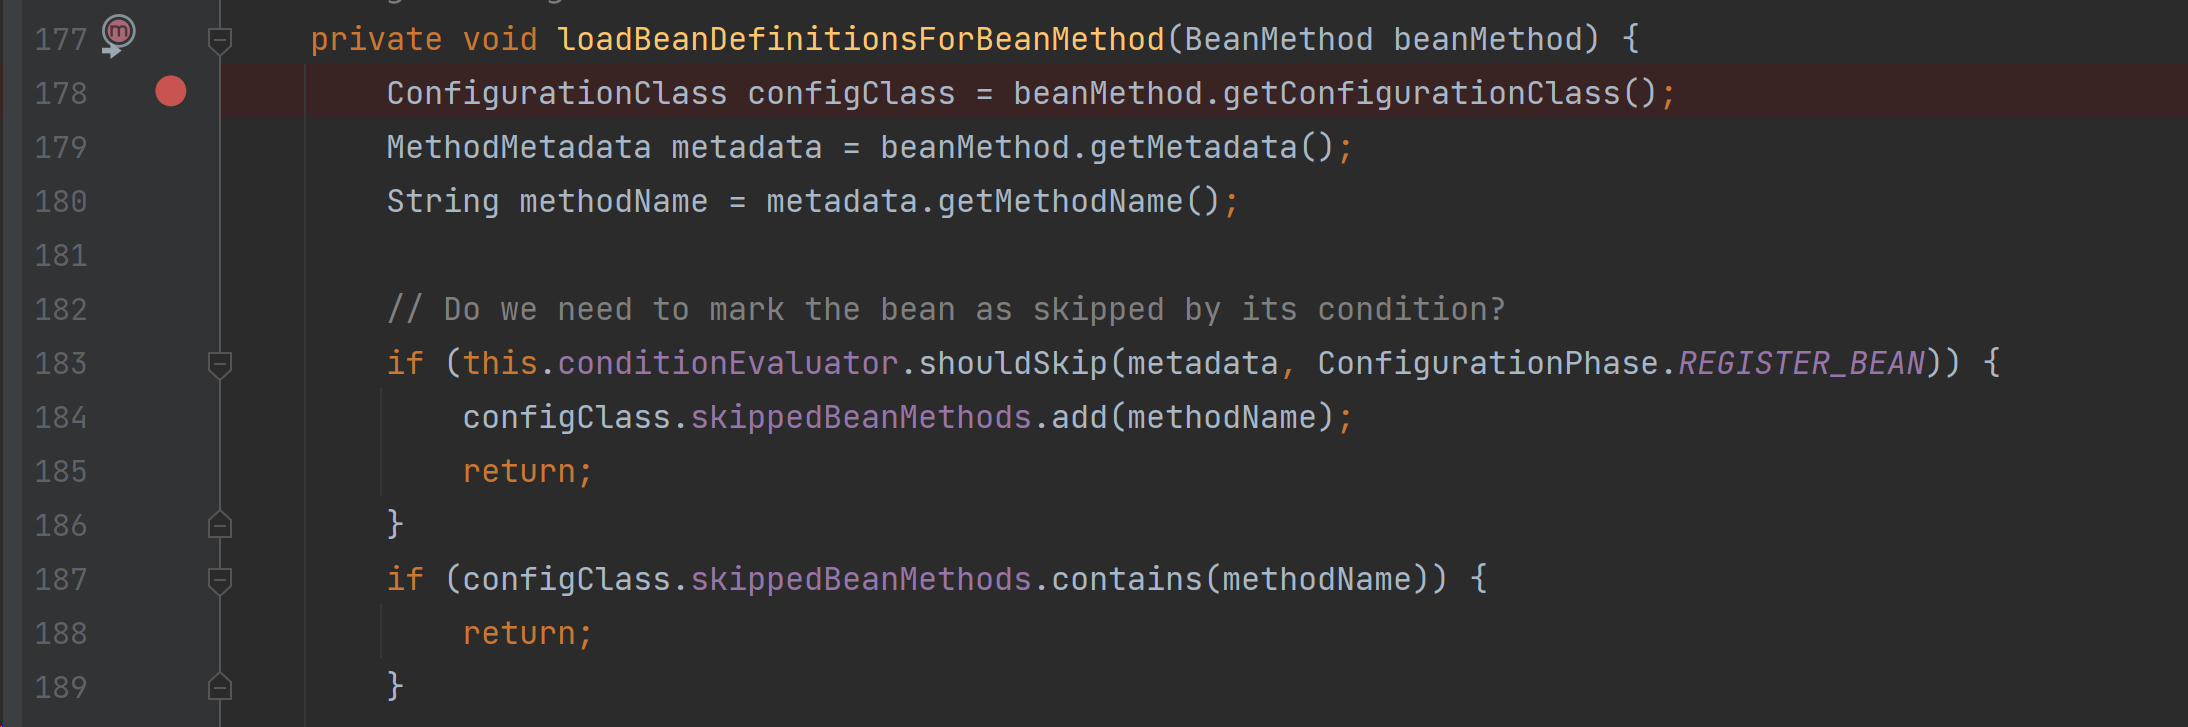This screenshot has width=2188, height=727.
Task: Collapse the loadBeanDefinitionsForBeanMethod method fold on line 177
Action: [x=220, y=40]
